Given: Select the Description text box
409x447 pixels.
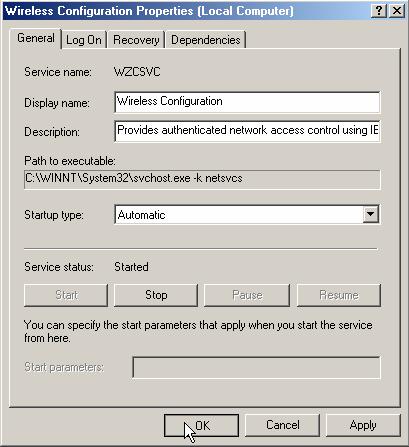Looking at the screenshot, I should (247, 131).
